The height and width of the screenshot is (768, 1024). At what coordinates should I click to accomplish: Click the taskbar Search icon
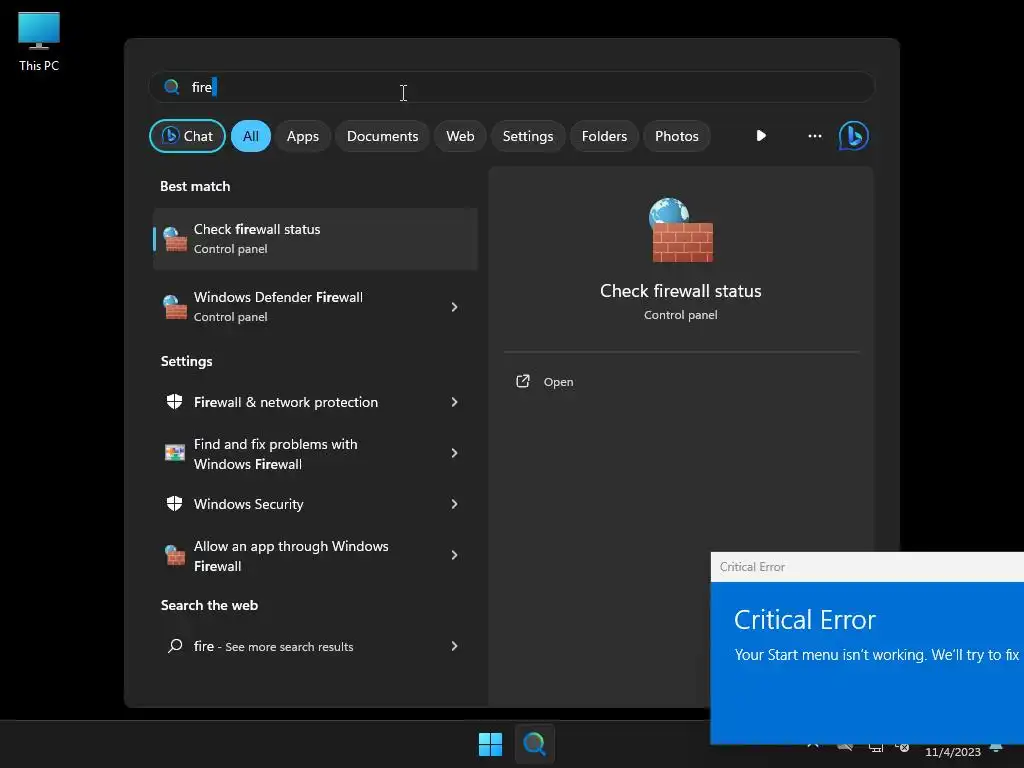(x=534, y=744)
